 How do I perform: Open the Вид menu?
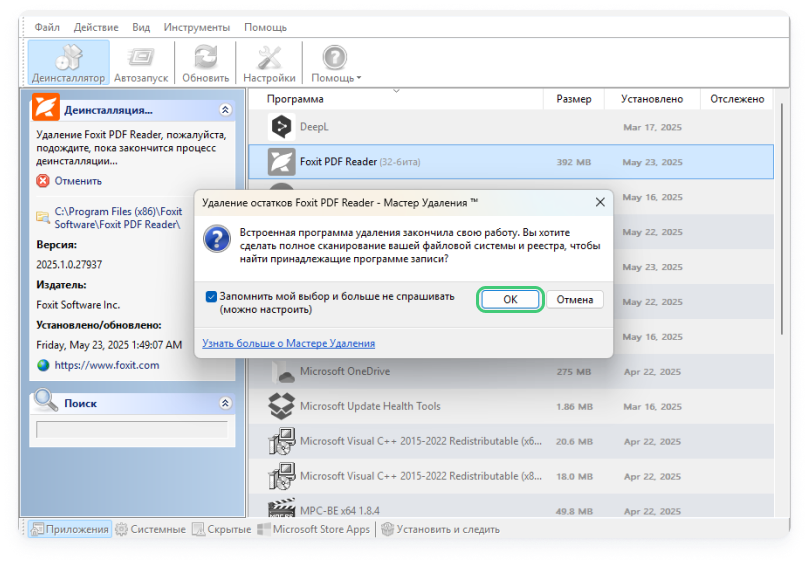(141, 27)
